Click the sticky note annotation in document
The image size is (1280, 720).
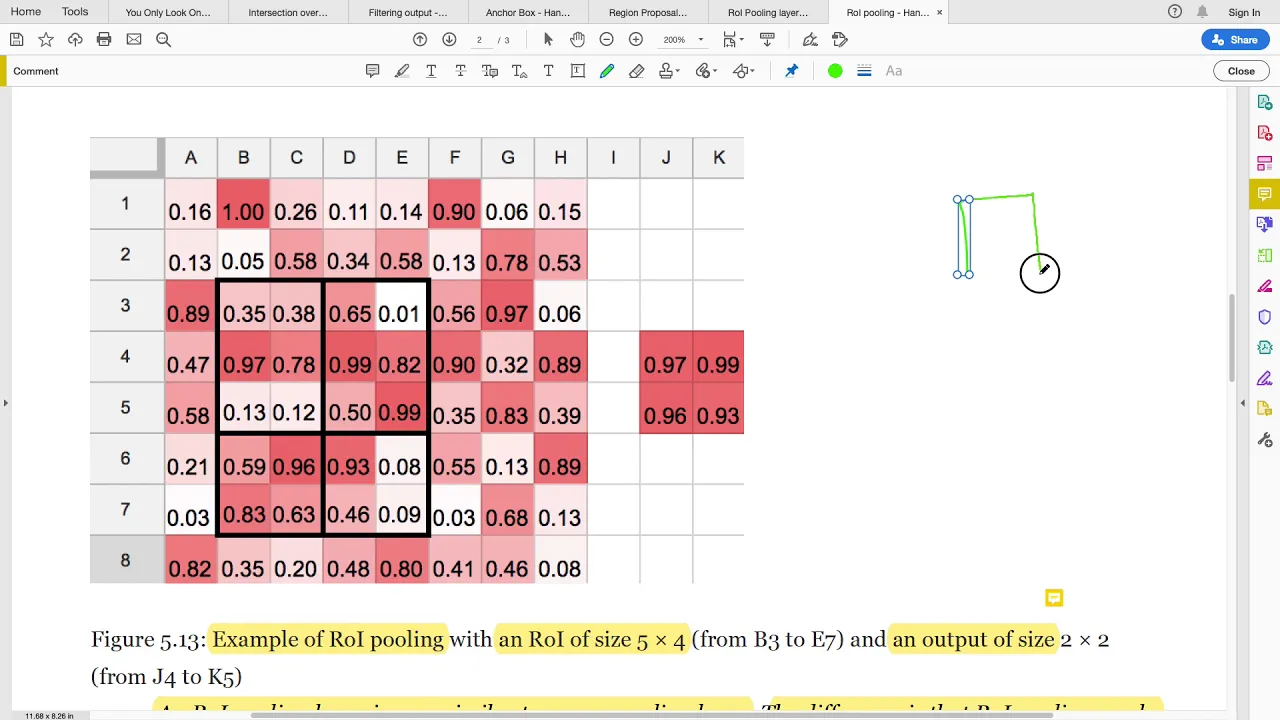click(x=1054, y=598)
